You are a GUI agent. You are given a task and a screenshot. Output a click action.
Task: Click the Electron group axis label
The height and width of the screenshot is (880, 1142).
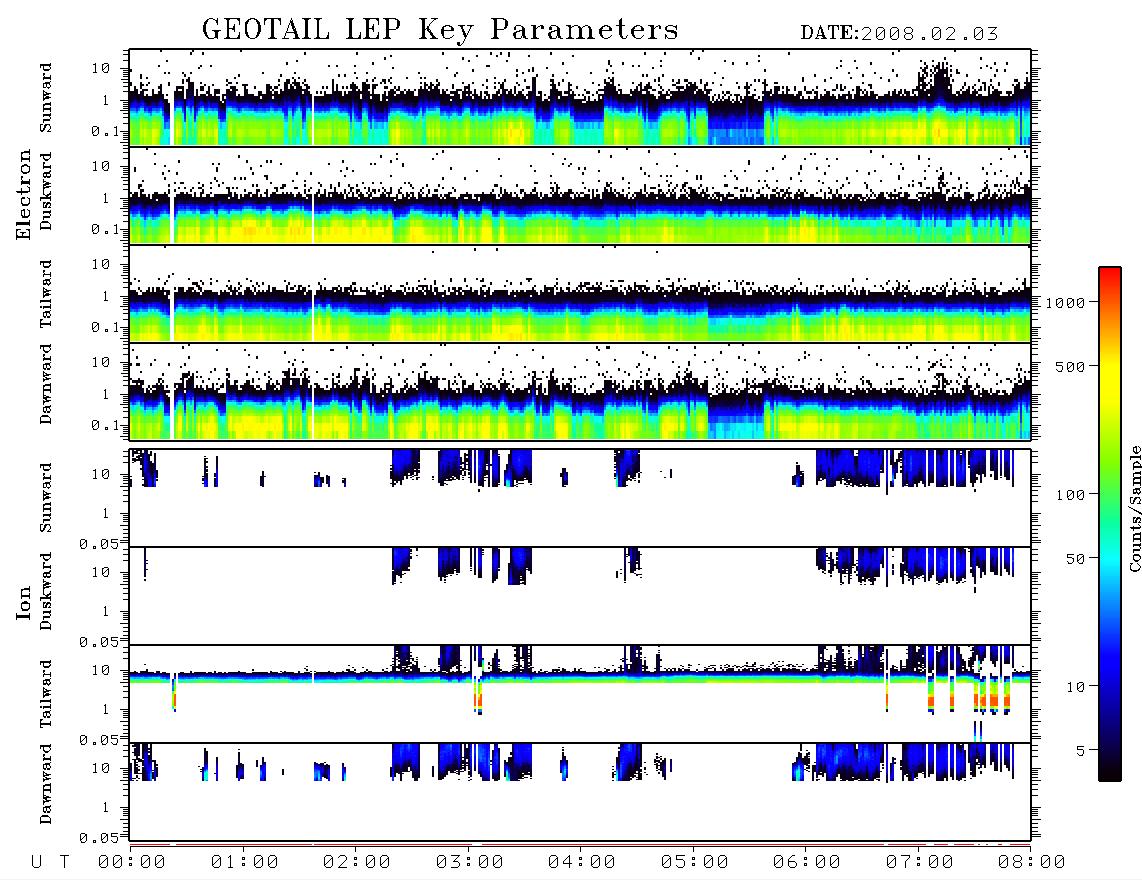point(23,195)
